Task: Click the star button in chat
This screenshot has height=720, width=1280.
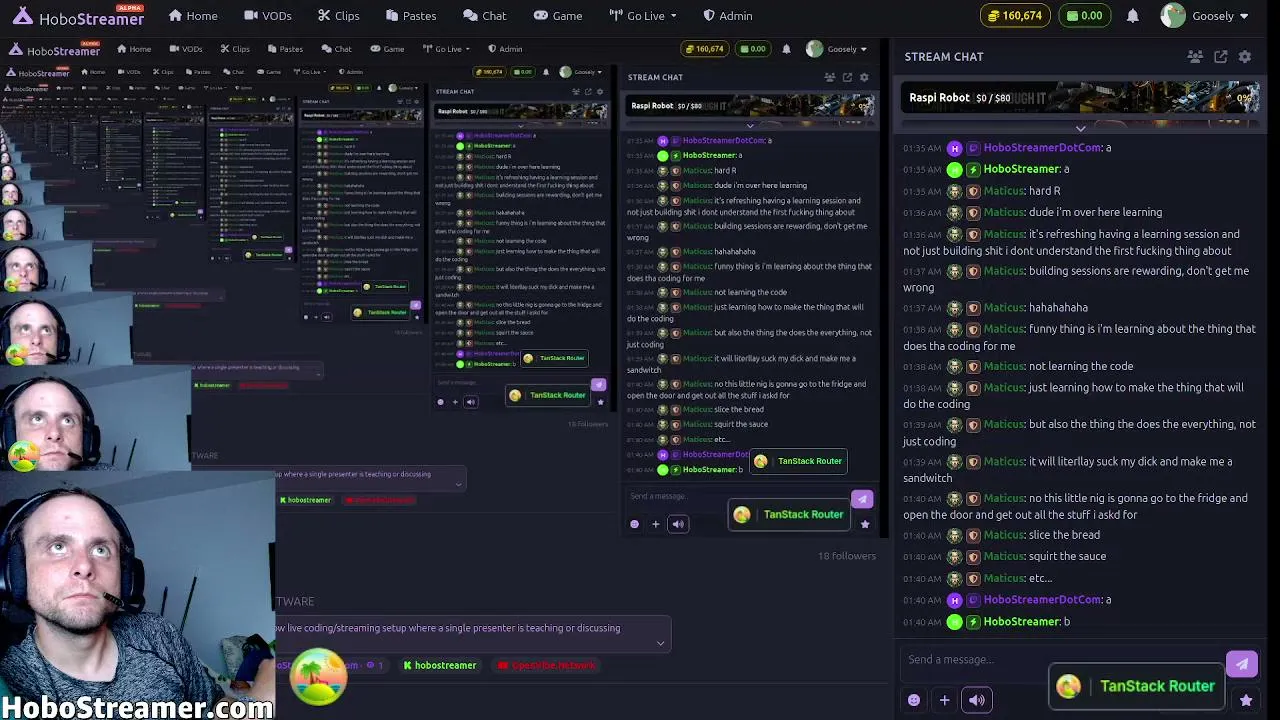Action: (x=1246, y=700)
